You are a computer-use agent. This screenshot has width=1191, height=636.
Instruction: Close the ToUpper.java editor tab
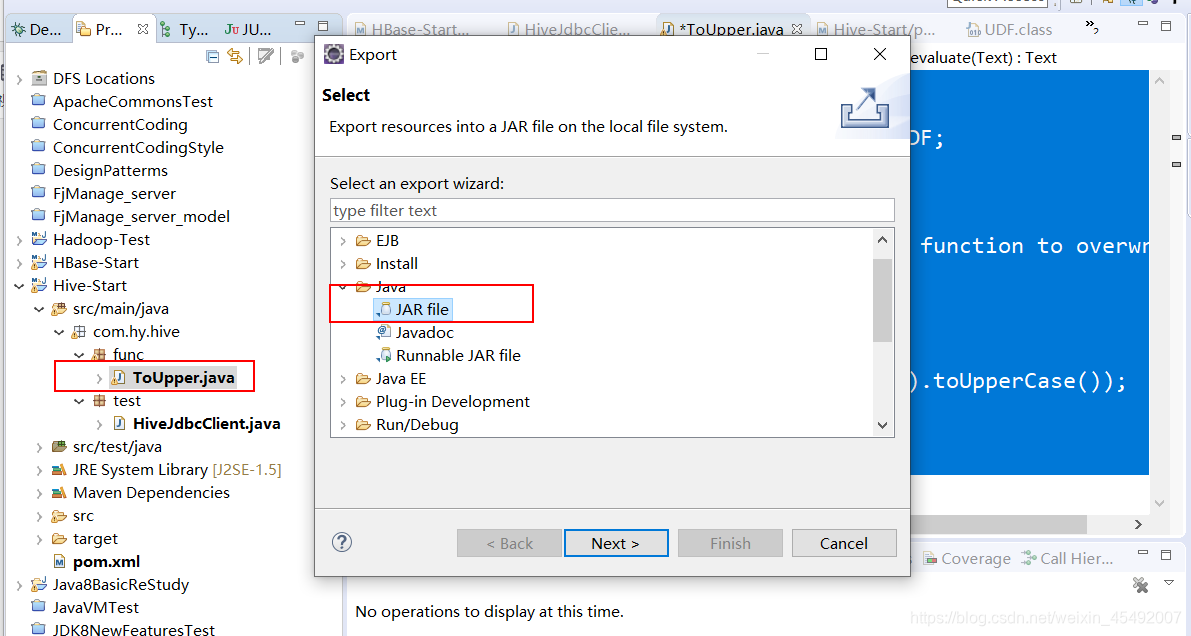click(x=797, y=29)
